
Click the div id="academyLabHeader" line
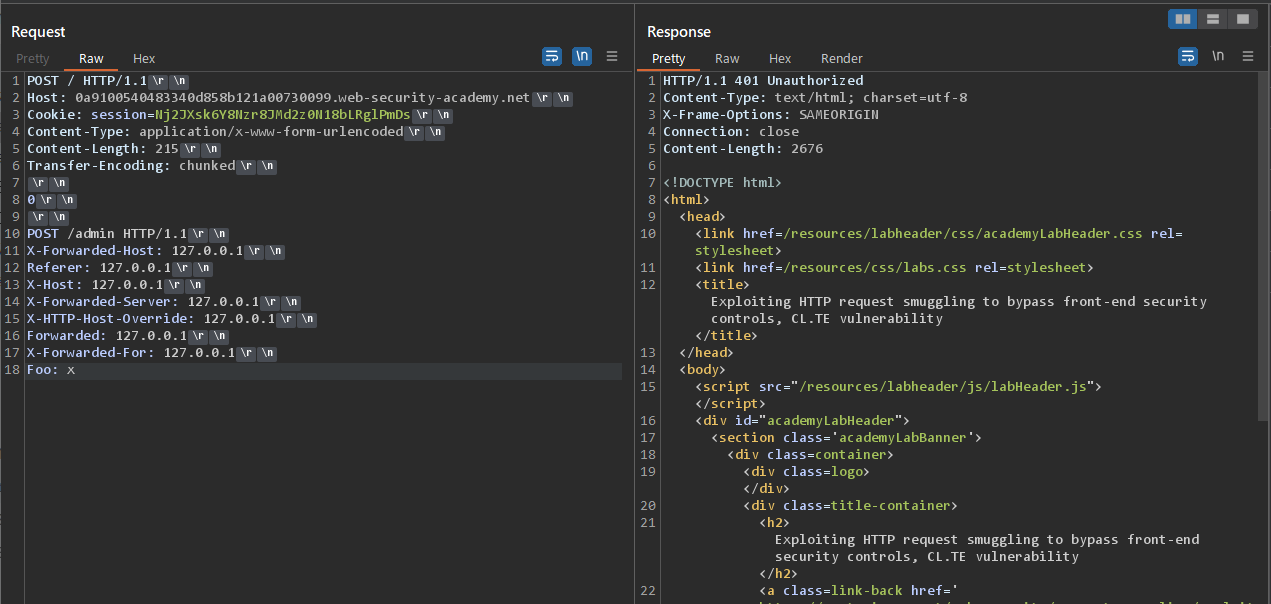coord(802,421)
